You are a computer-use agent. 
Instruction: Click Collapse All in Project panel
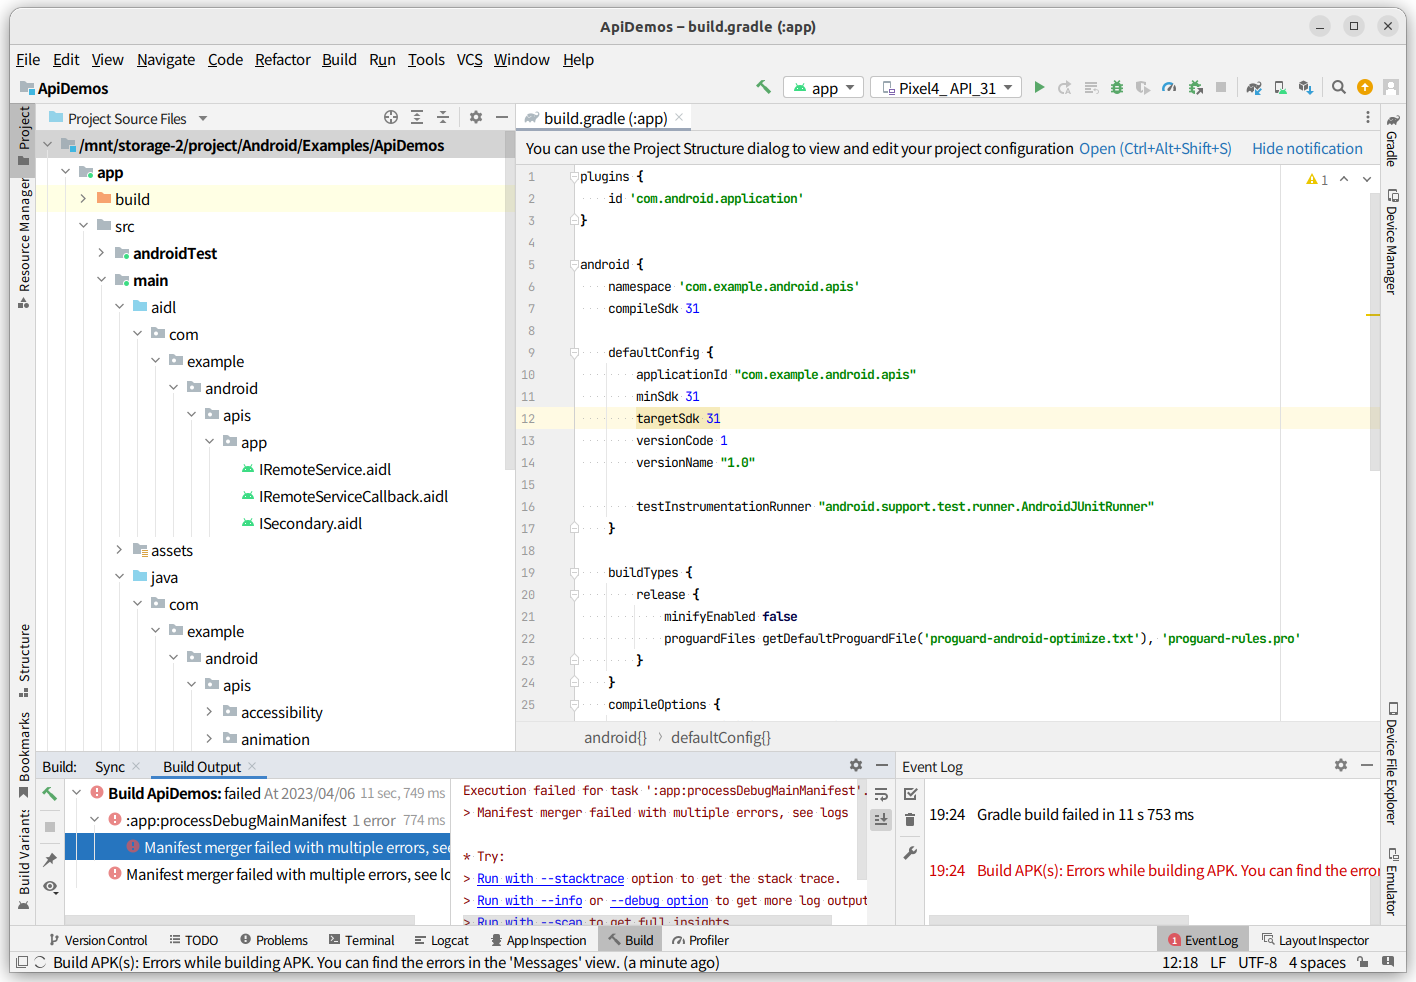pyautogui.click(x=443, y=117)
